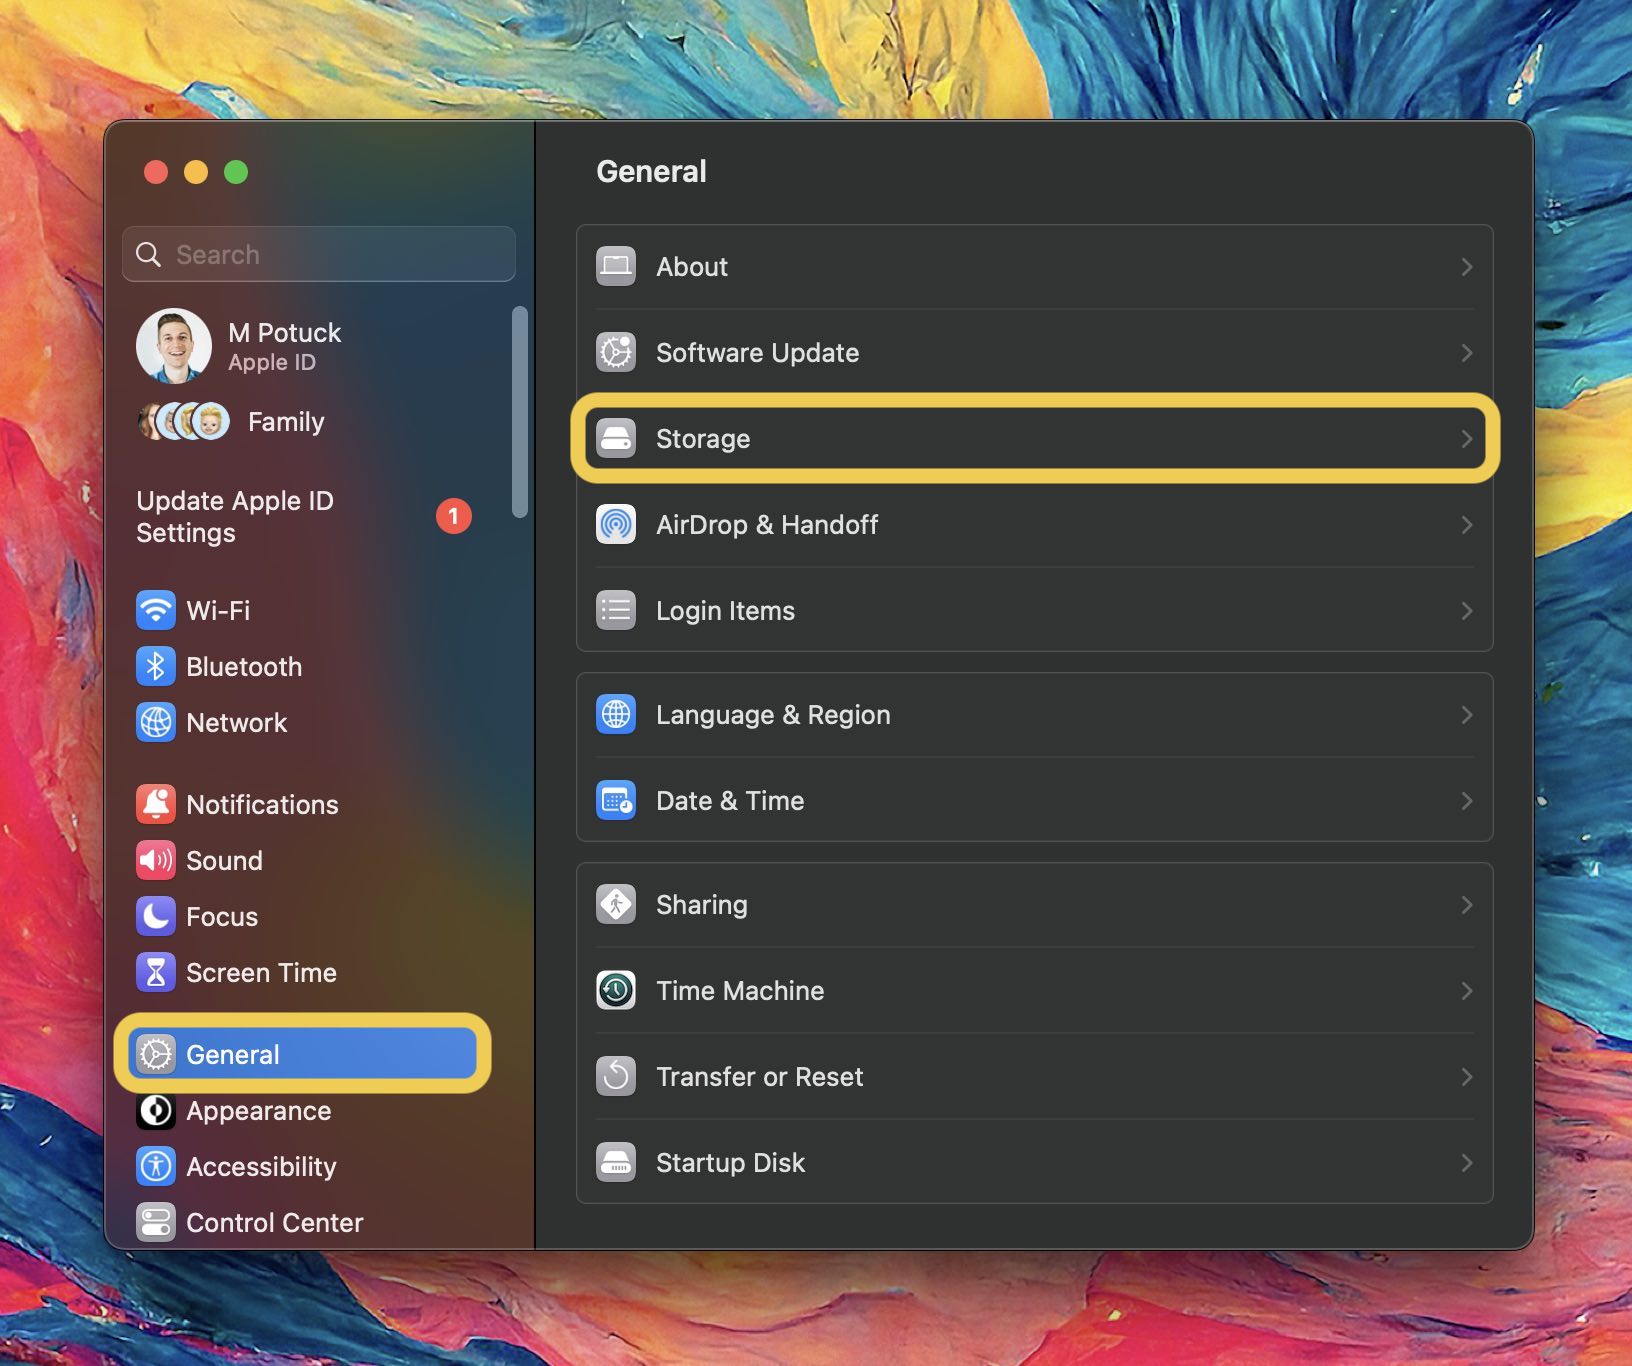
Task: Click the Network globe icon
Action: pyautogui.click(x=155, y=722)
